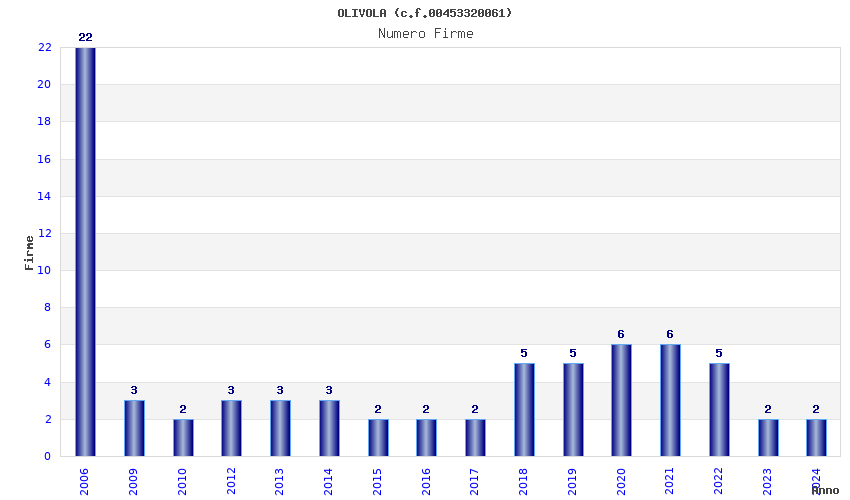Click value label '5' above the 2022 bar
The width and height of the screenshot is (850, 500).
(x=719, y=354)
